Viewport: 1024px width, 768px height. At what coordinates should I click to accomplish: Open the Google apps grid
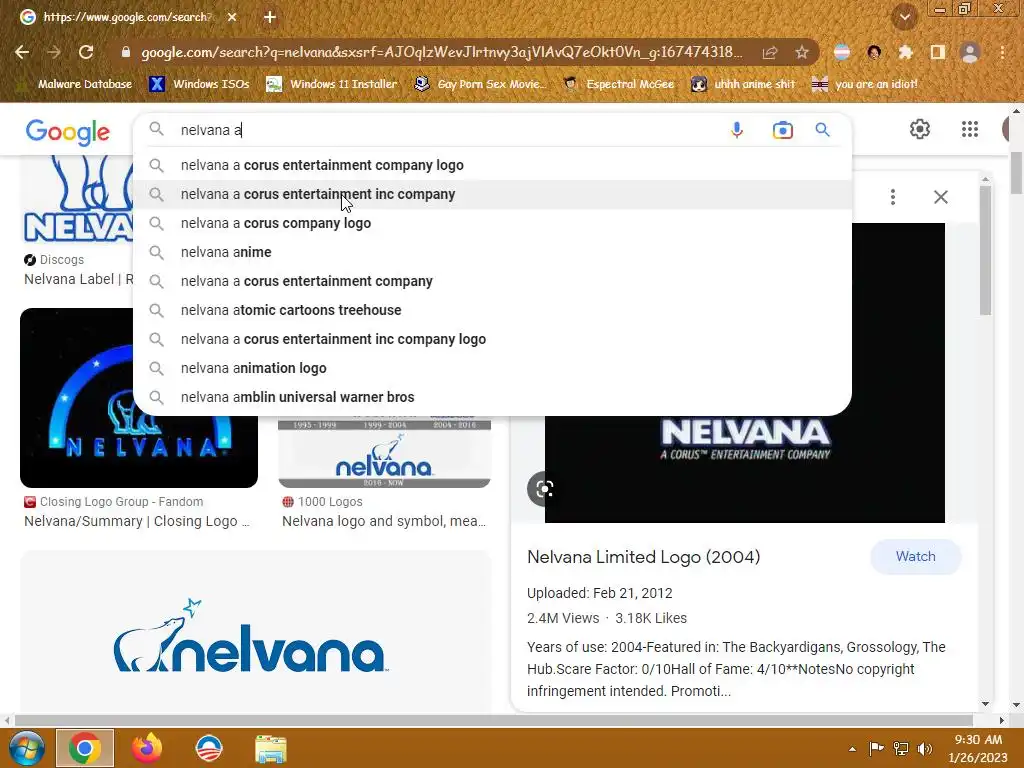click(970, 129)
